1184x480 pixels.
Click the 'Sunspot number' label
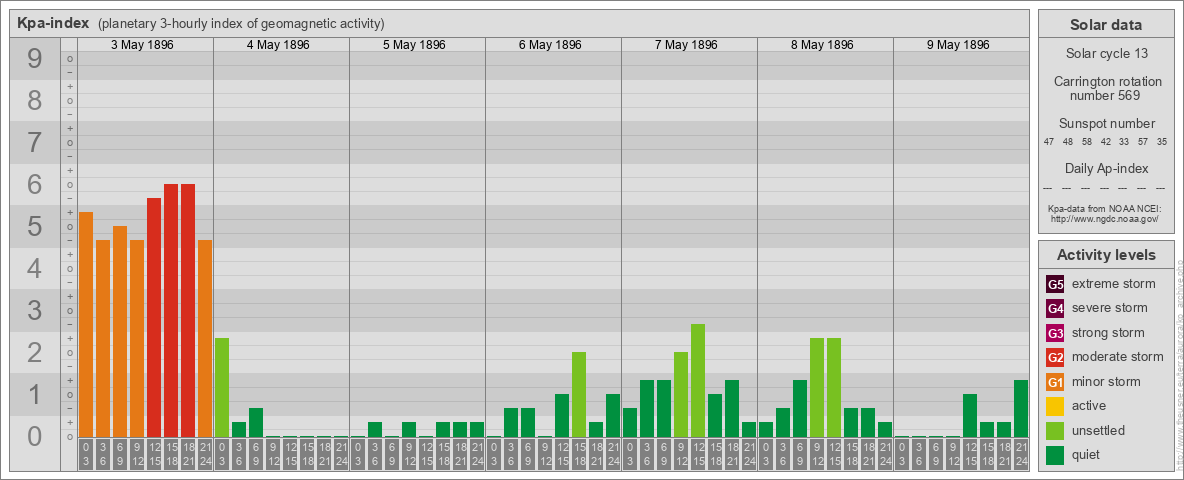[x=1106, y=124]
